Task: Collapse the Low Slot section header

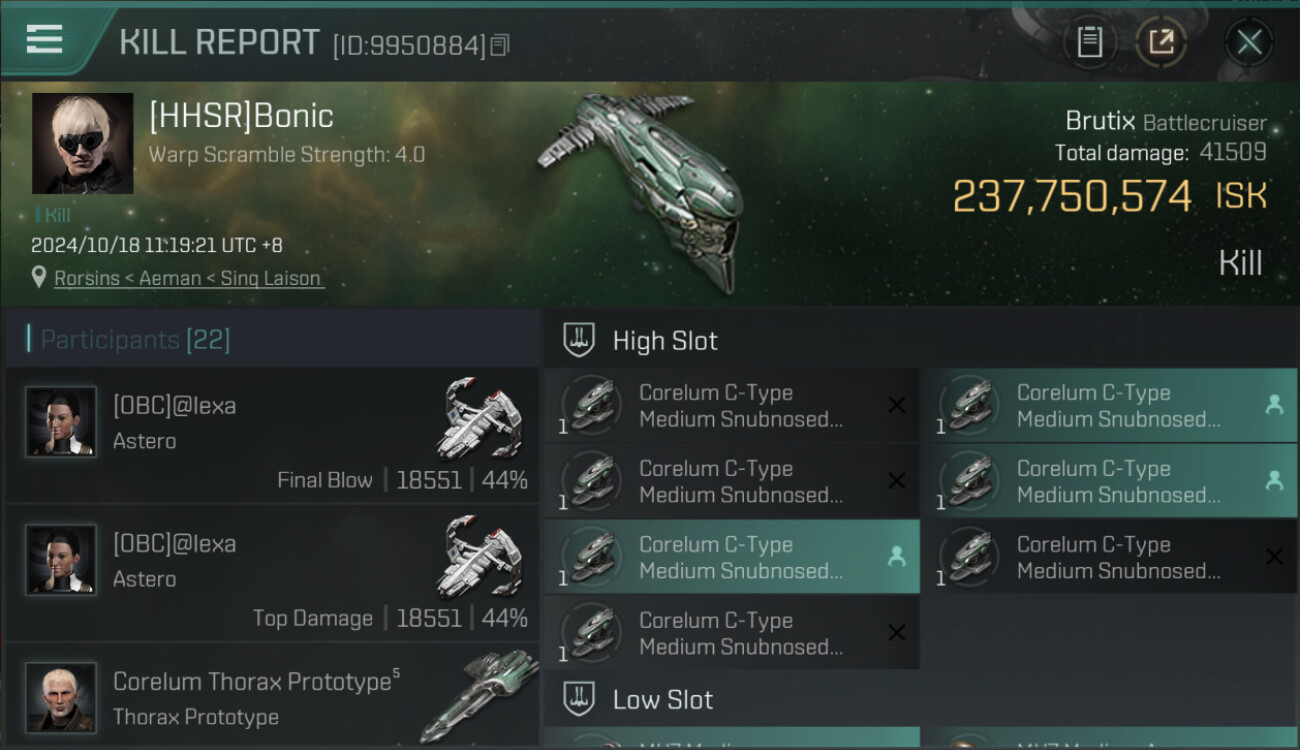Action: 663,699
